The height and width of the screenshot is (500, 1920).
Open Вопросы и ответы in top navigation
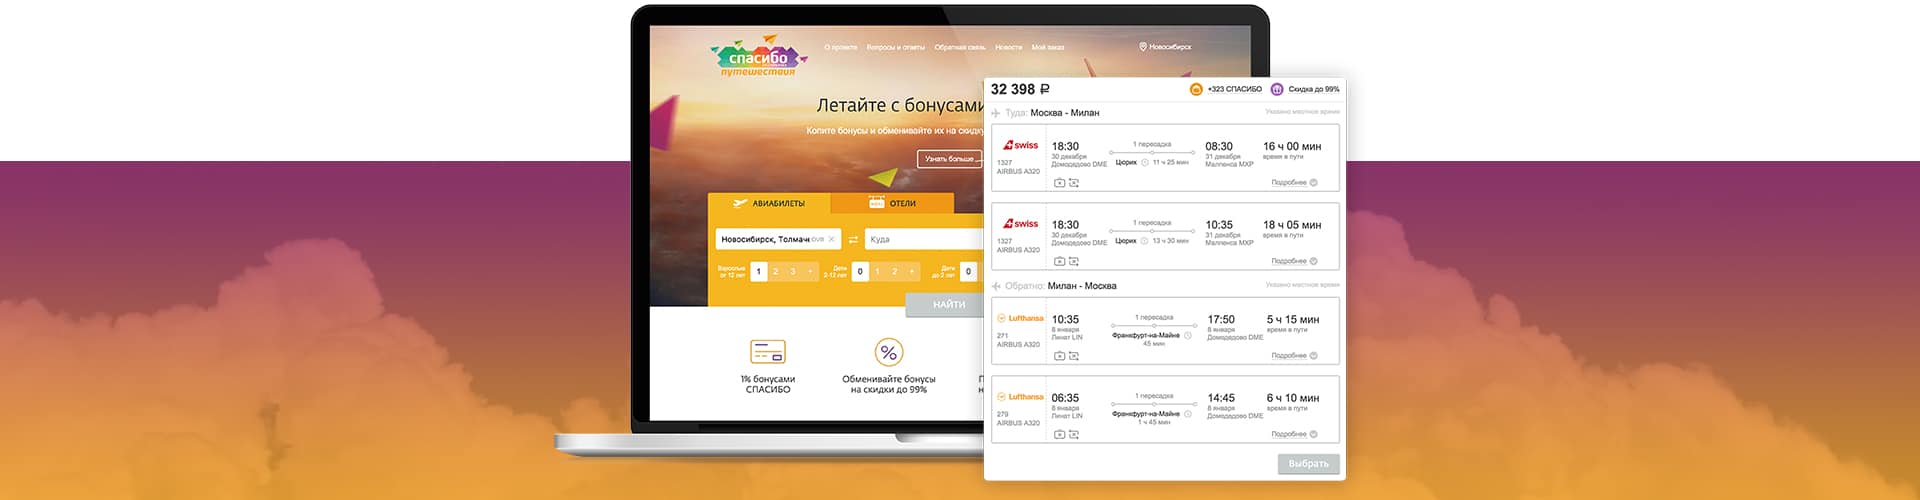(895, 47)
